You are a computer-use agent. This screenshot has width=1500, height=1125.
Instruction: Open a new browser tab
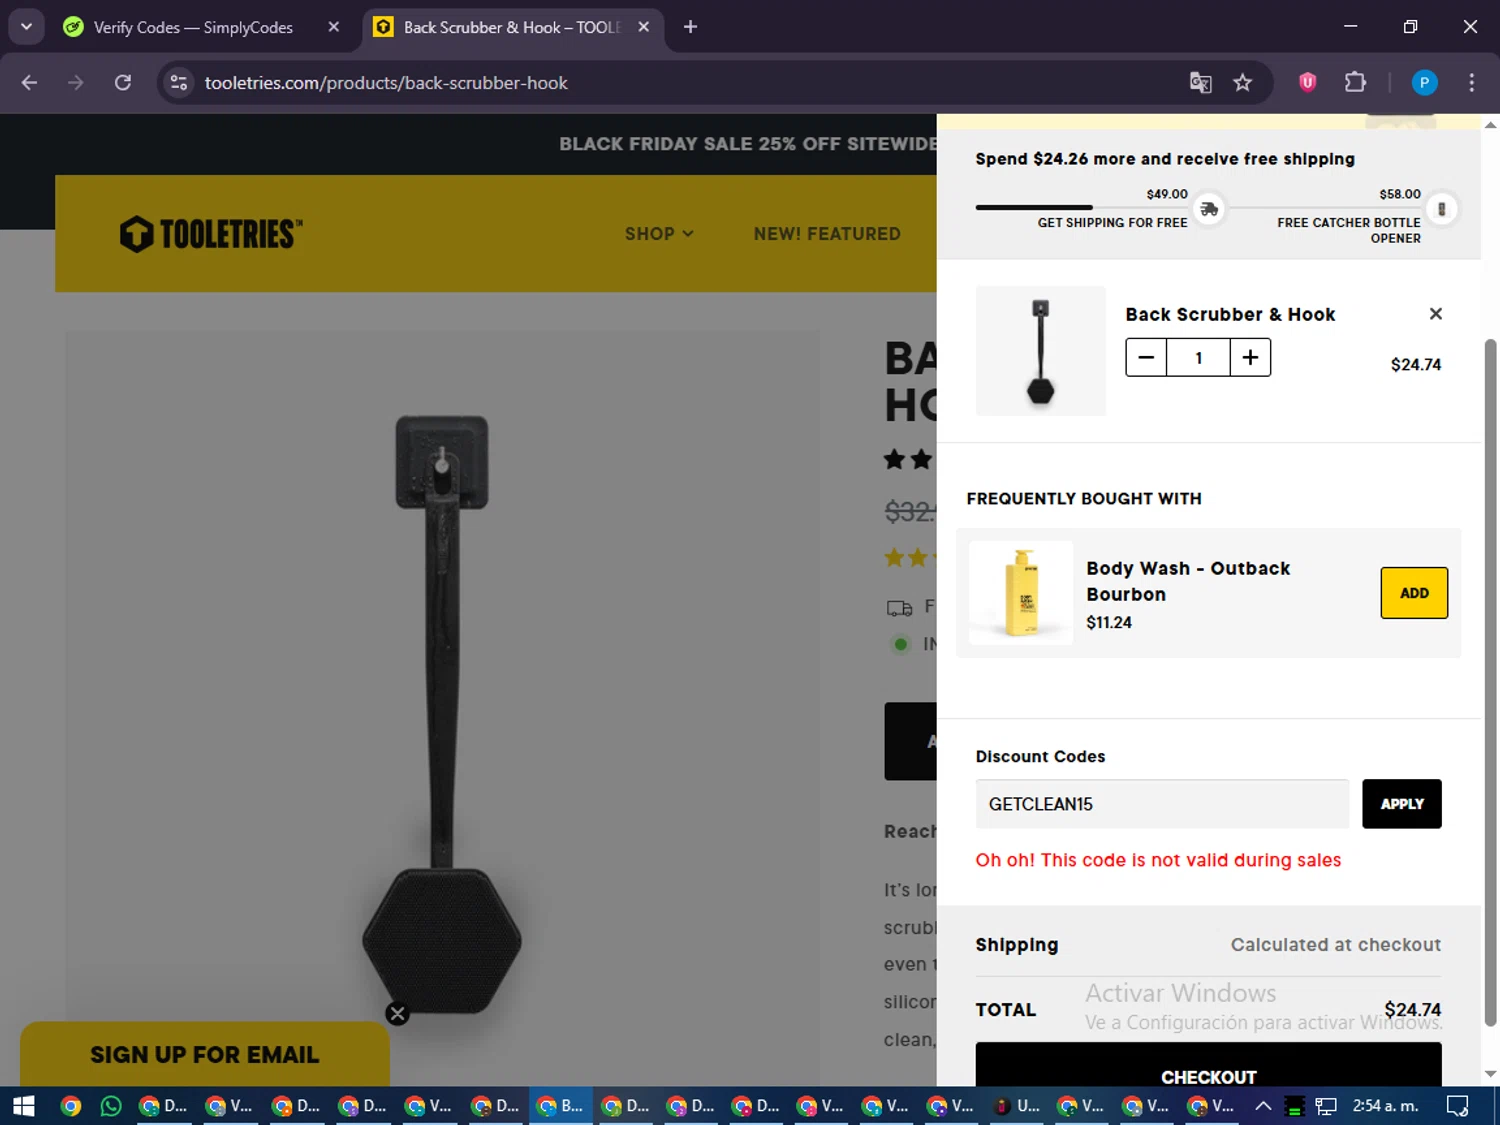tap(690, 27)
